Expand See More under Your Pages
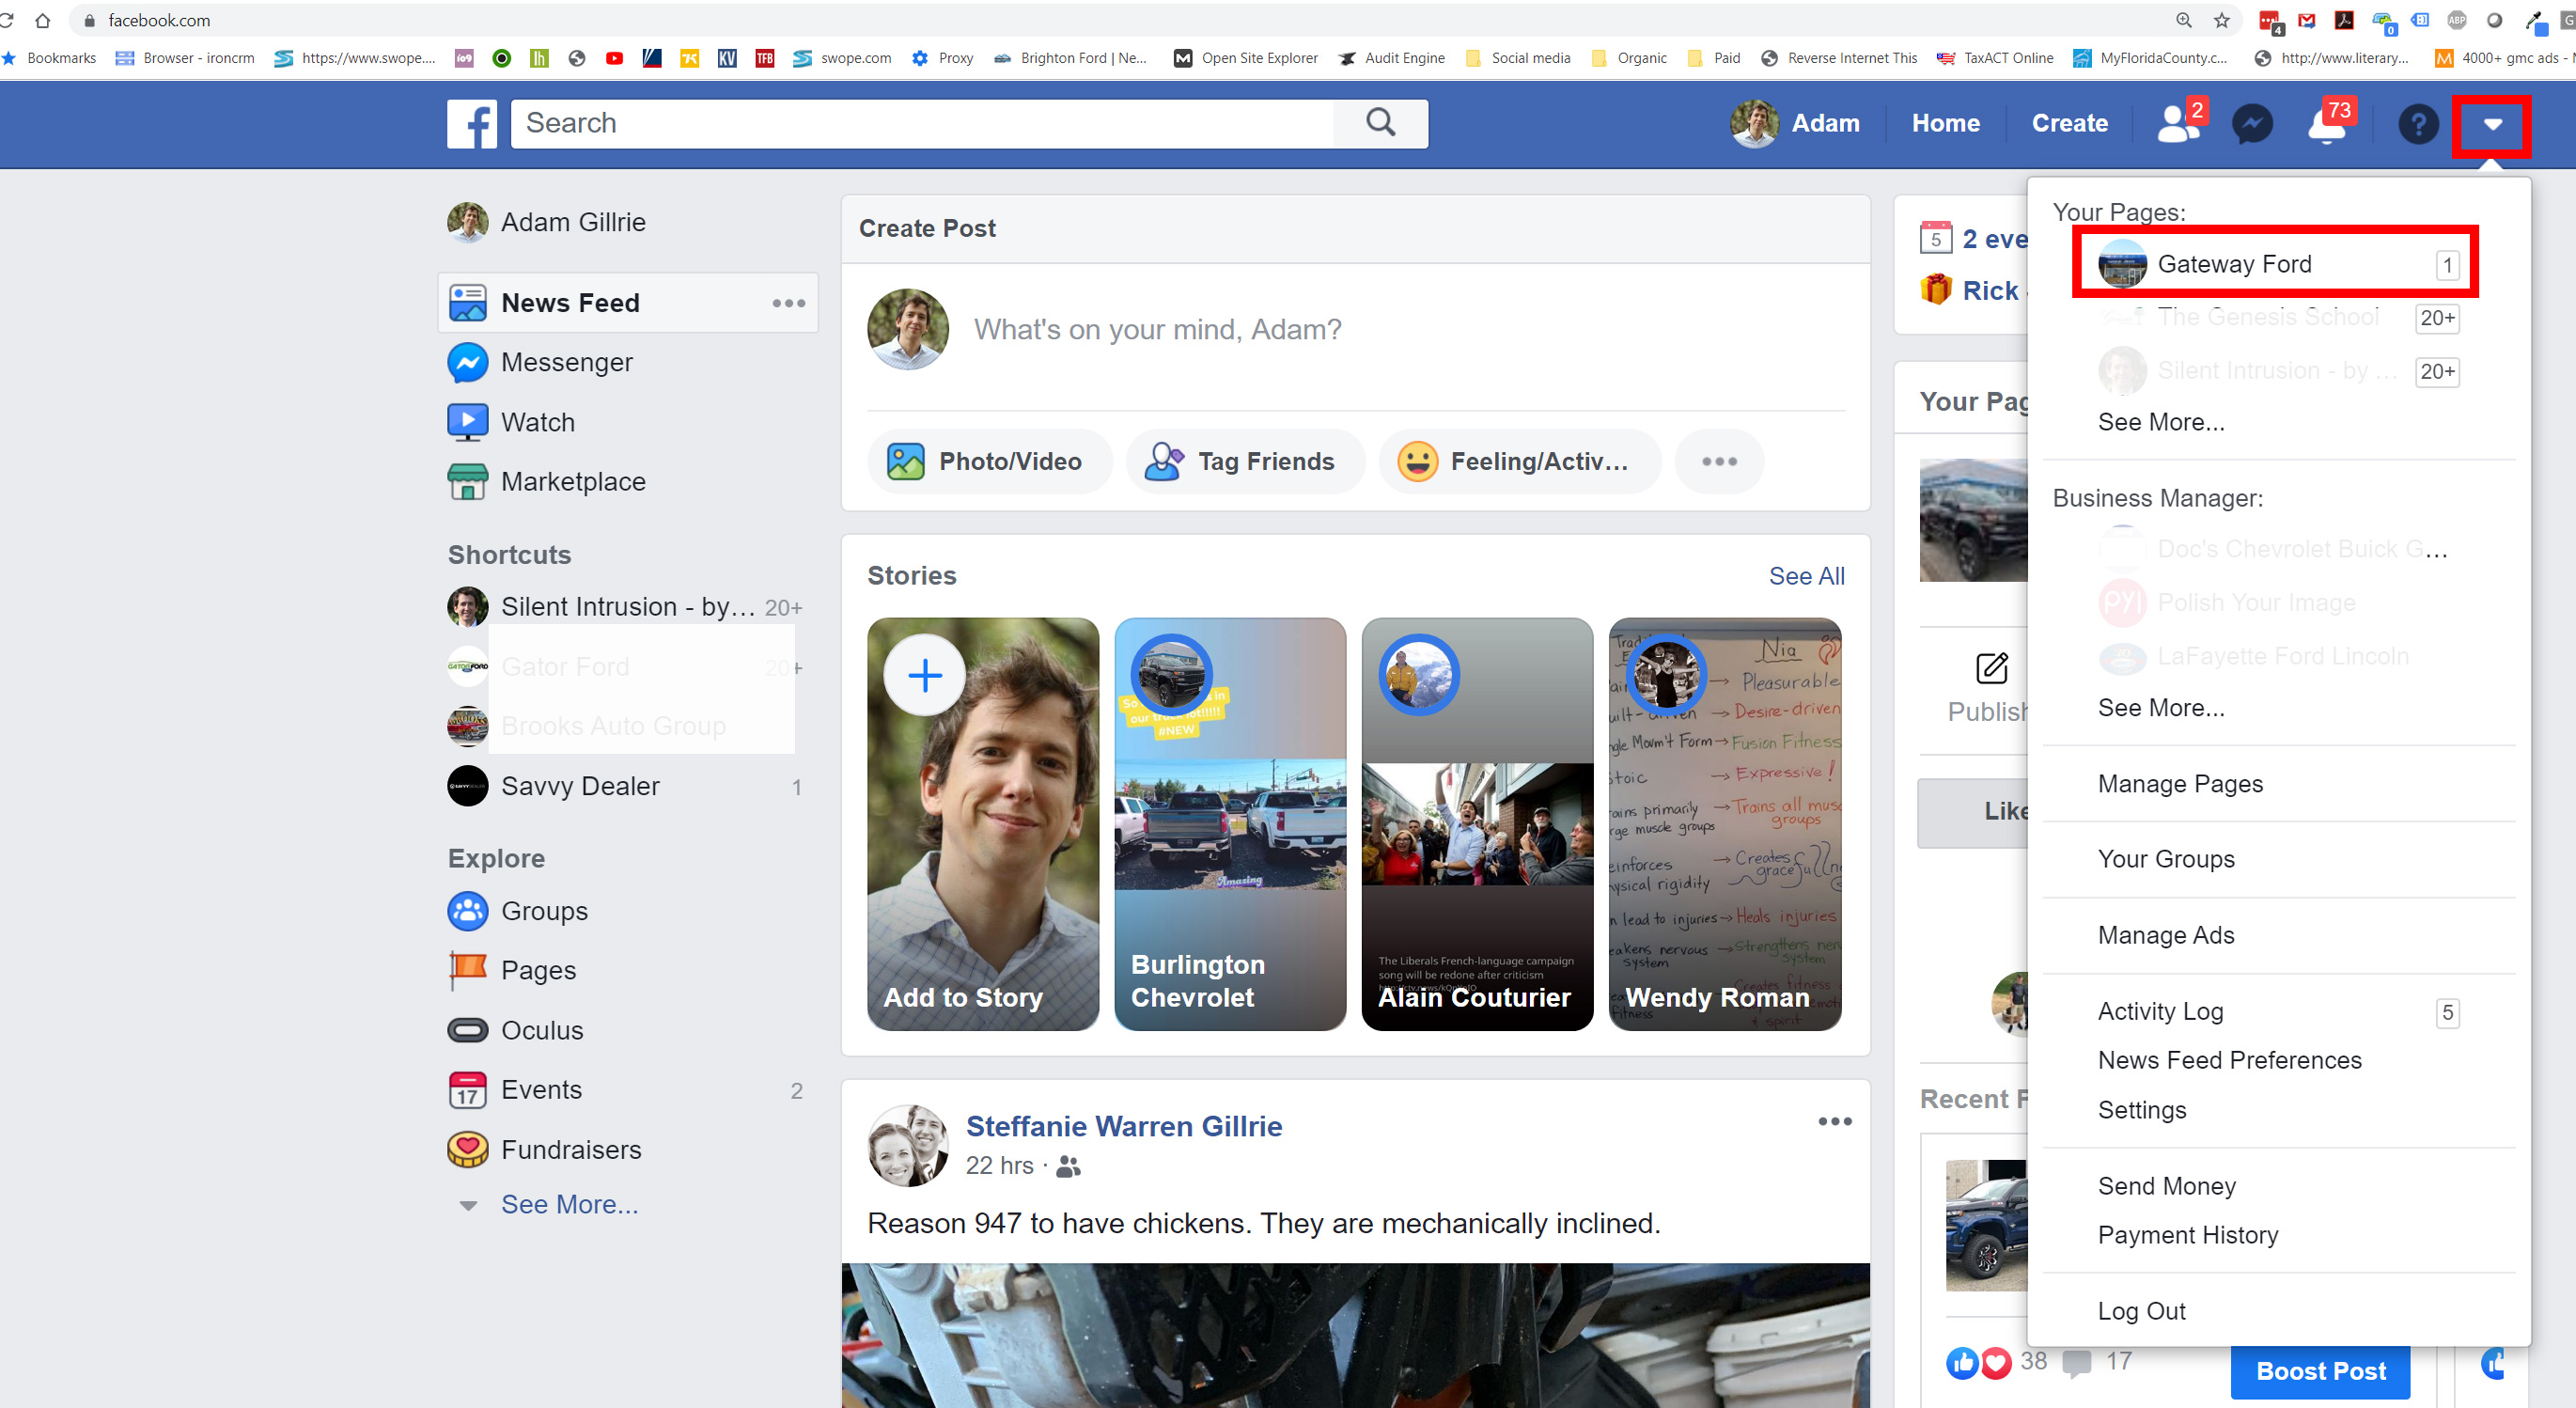This screenshot has height=1408, width=2576. [2161, 422]
